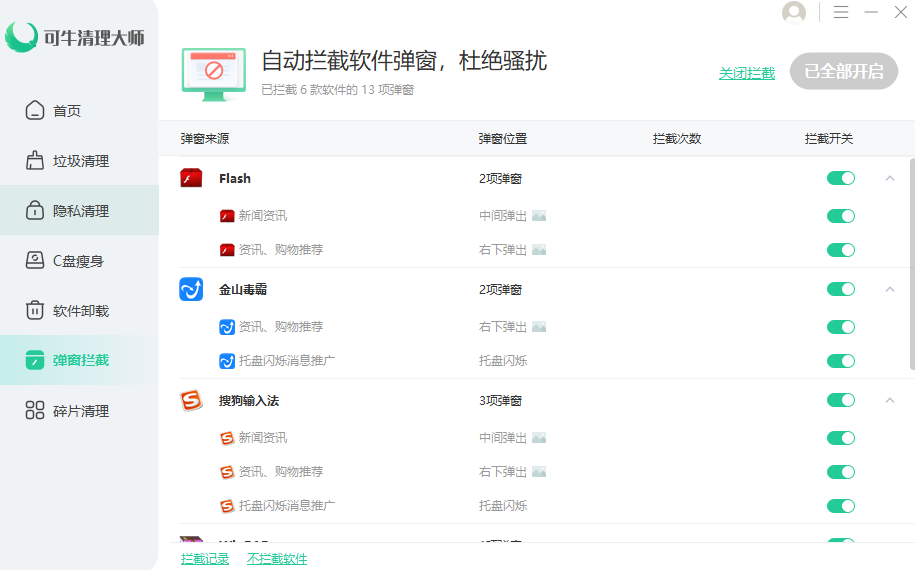Disable 金山毒霸 托盘闪烁消息推广 blocking
This screenshot has height=570, width=915.
coord(841,361)
